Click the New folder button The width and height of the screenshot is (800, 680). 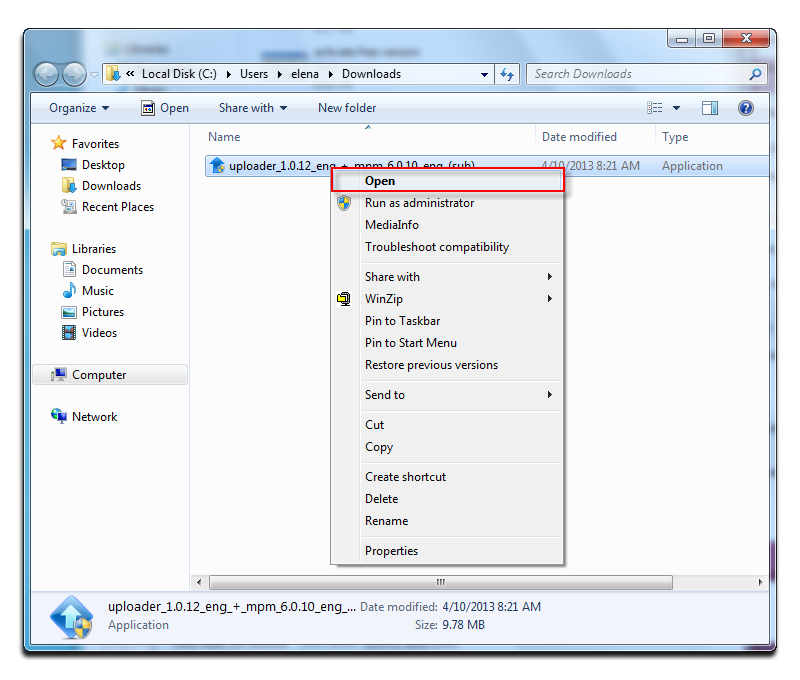(x=346, y=108)
